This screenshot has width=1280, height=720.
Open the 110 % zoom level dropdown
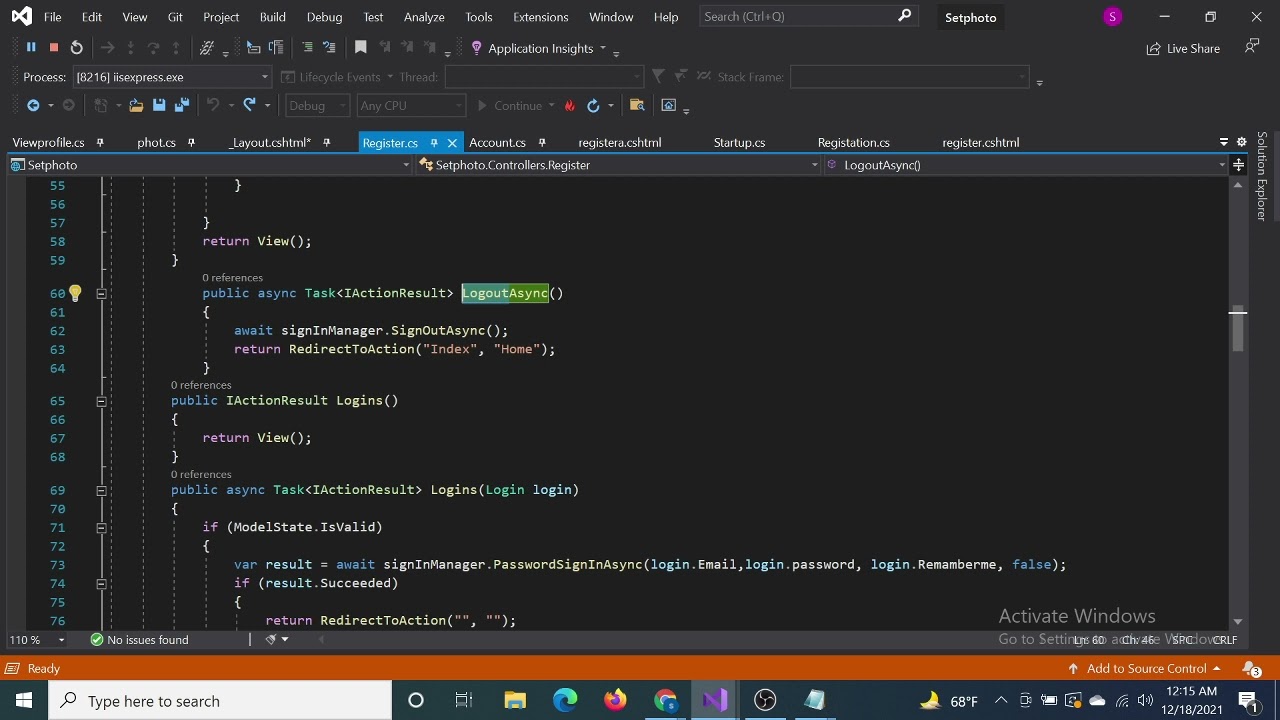point(38,640)
